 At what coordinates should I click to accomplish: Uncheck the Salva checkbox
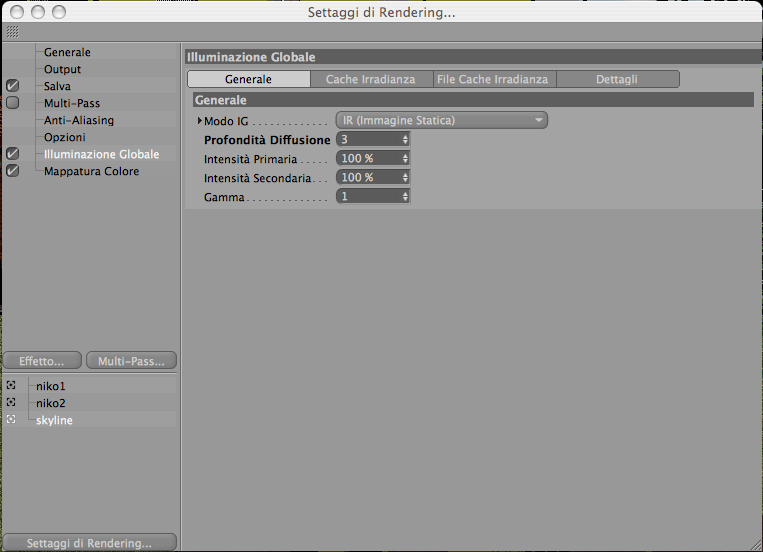pyautogui.click(x=13, y=86)
